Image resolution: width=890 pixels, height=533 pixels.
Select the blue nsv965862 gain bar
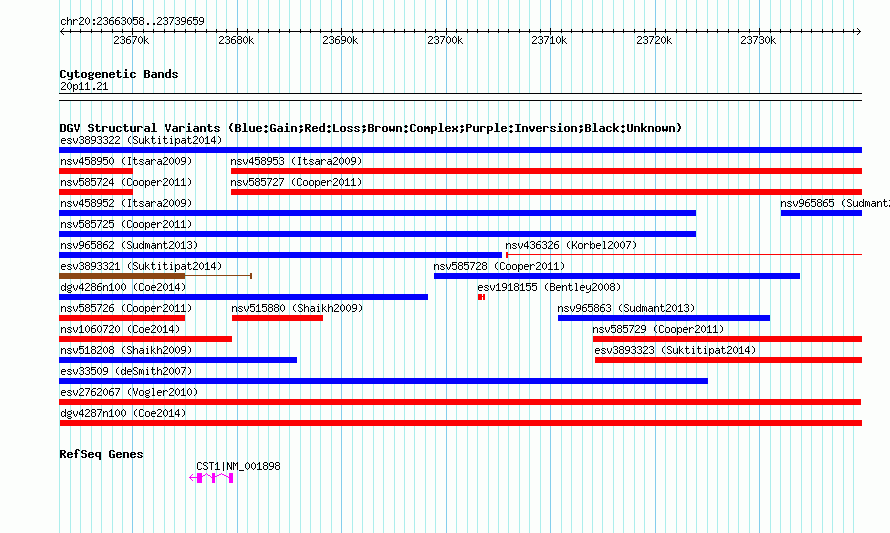pos(280,255)
